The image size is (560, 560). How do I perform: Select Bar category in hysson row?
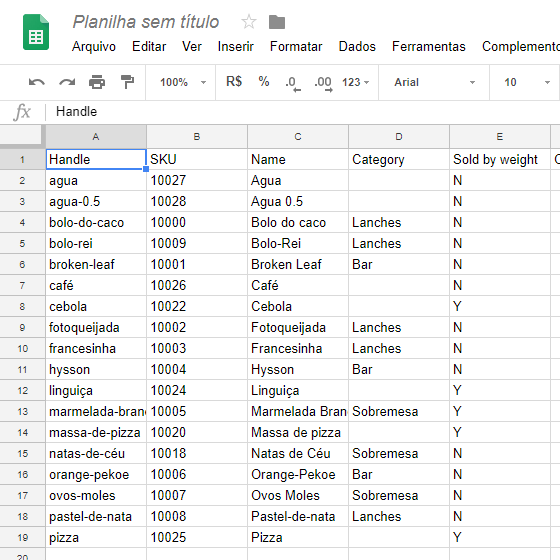pyautogui.click(x=399, y=370)
